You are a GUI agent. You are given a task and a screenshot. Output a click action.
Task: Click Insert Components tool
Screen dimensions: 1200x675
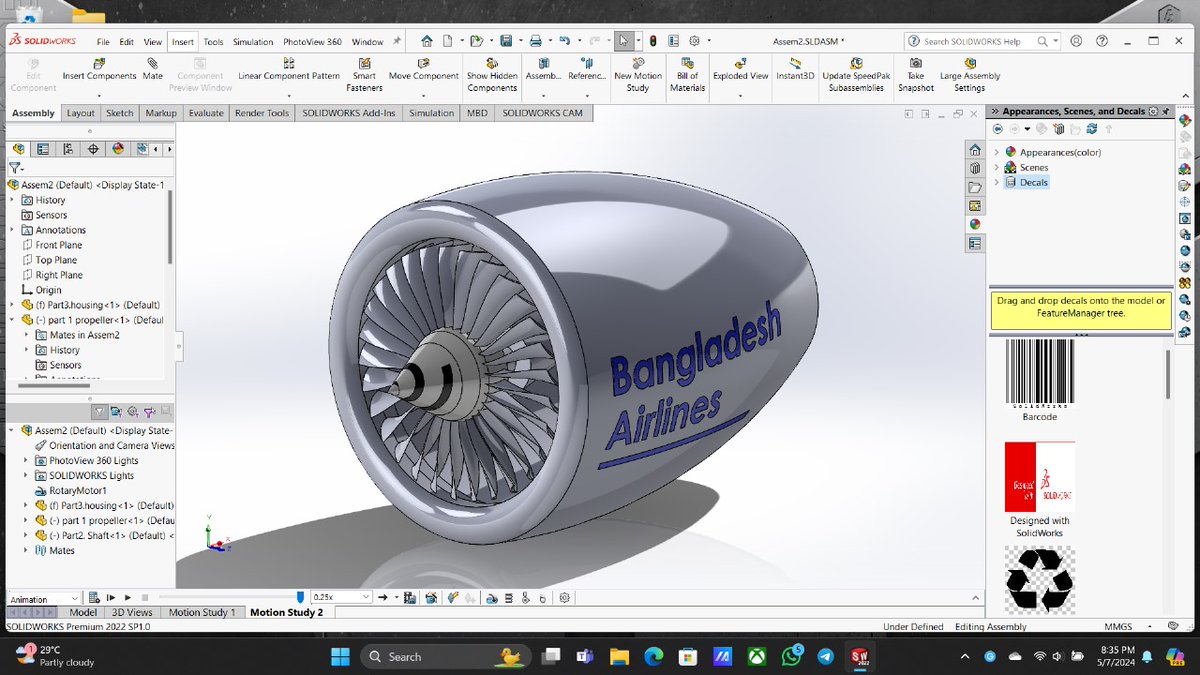[x=99, y=69]
